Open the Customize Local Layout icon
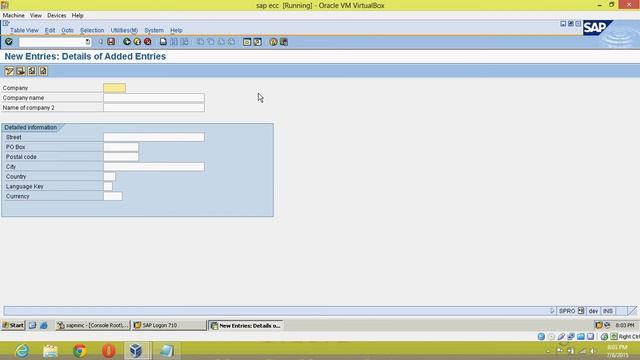This screenshot has width=640, height=360. point(284,42)
